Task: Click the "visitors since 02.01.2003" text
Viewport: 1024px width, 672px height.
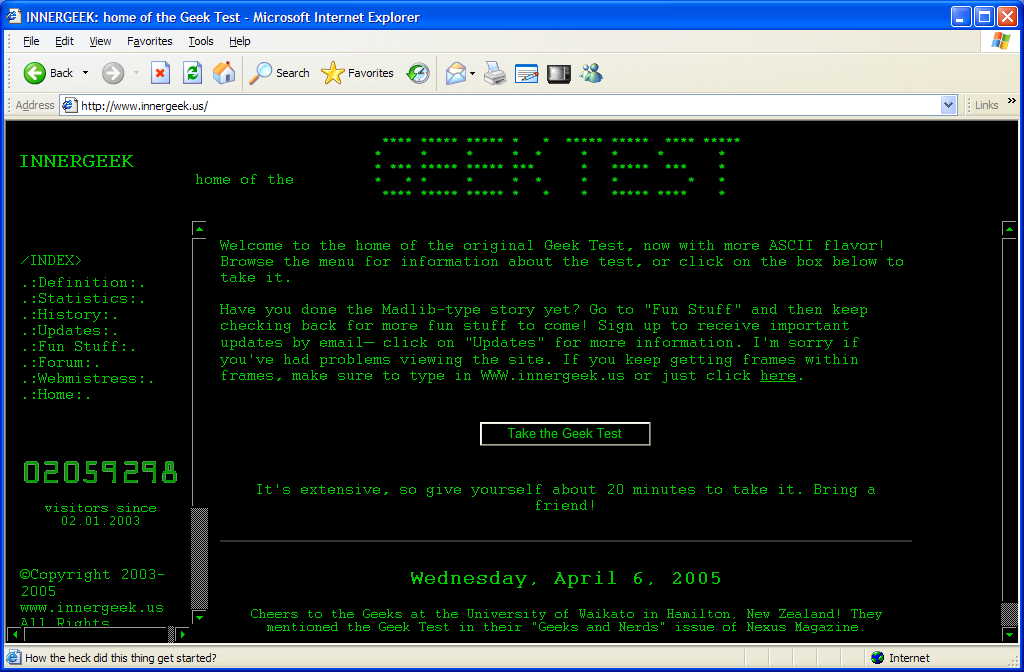Action: tap(101, 514)
